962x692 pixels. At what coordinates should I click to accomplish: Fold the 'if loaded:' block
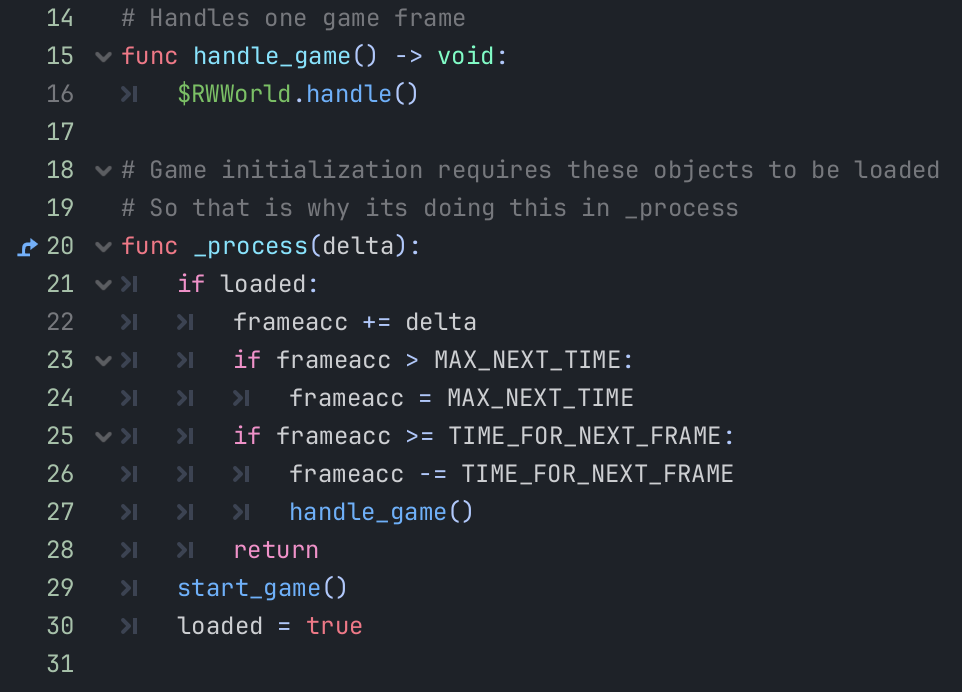coord(103,284)
